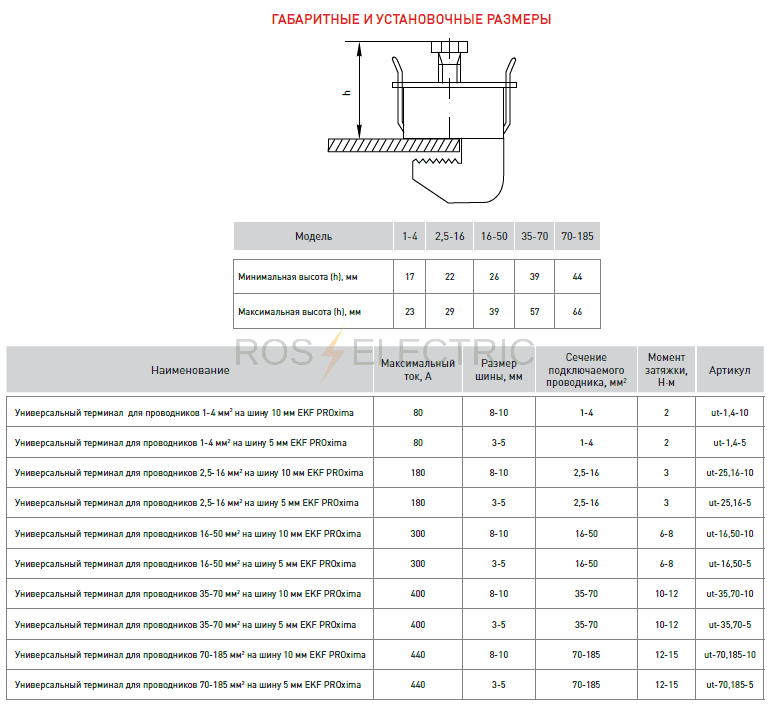Click article ut-1,4-10

point(730,413)
